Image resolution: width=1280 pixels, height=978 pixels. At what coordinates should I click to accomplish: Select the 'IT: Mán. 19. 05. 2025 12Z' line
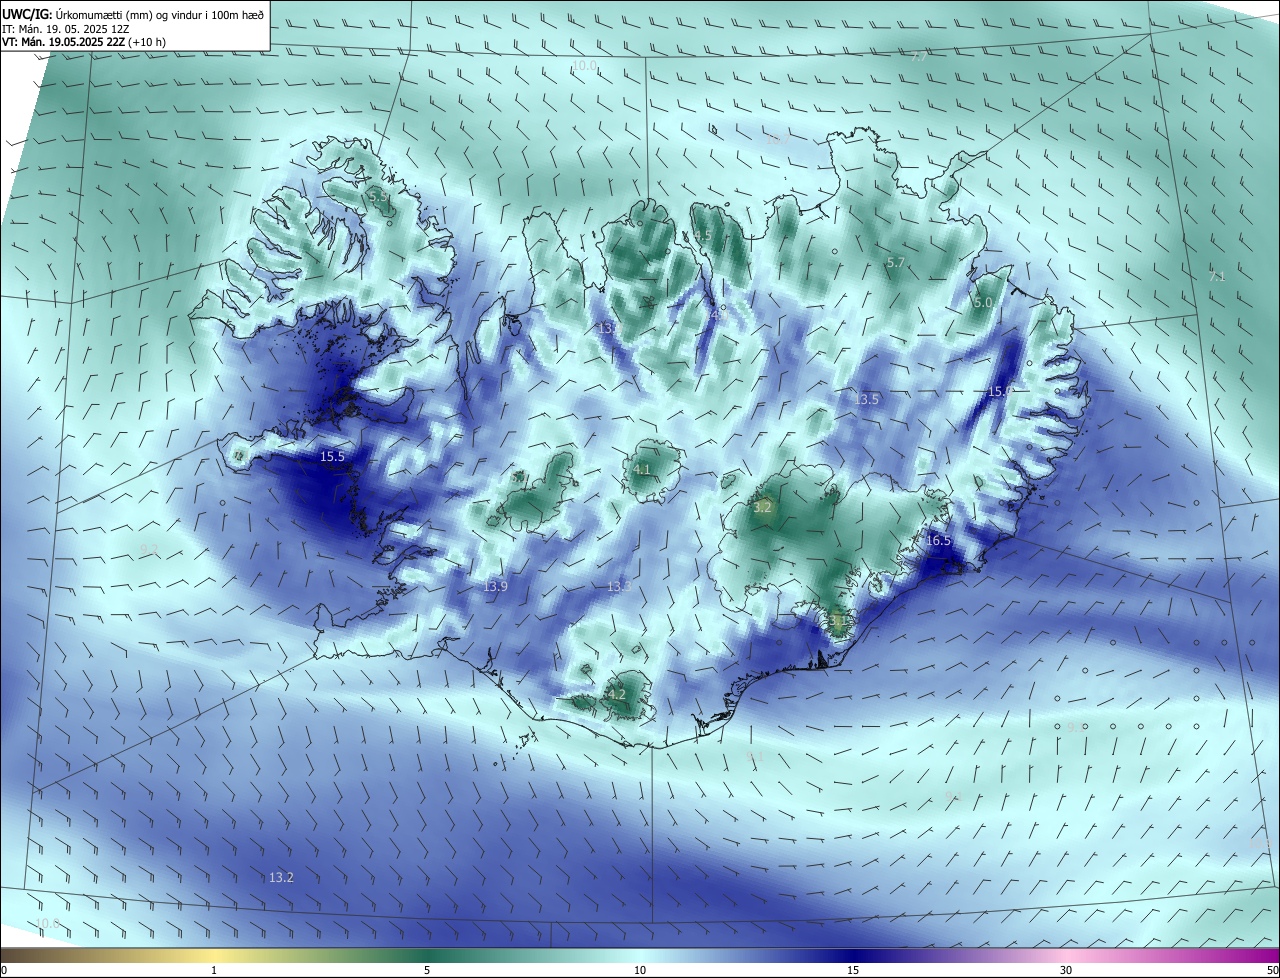[x=65, y=29]
